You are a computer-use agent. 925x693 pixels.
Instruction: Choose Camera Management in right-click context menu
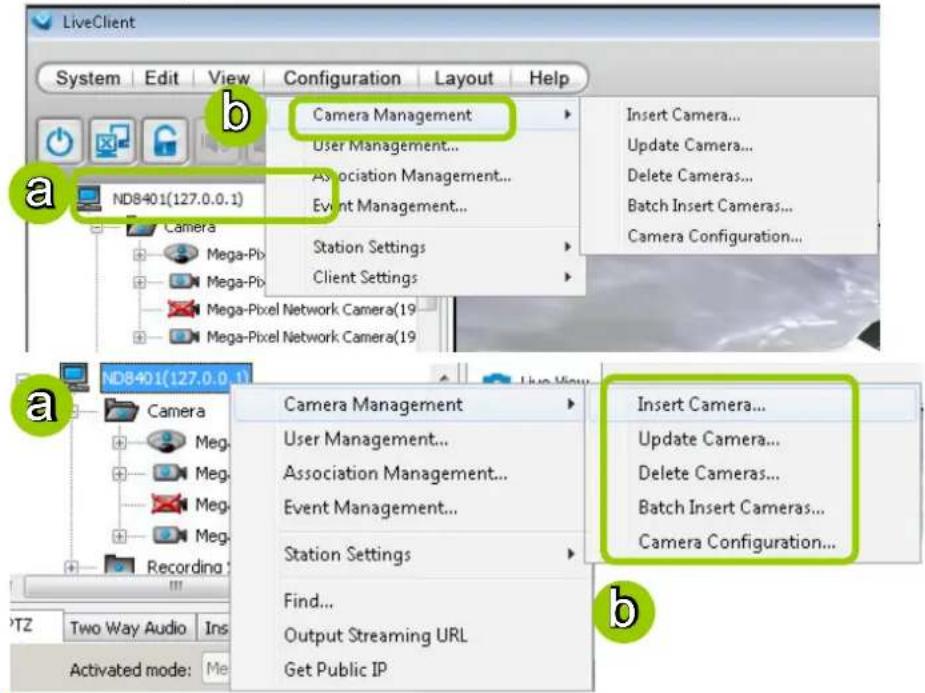pyautogui.click(x=411, y=405)
